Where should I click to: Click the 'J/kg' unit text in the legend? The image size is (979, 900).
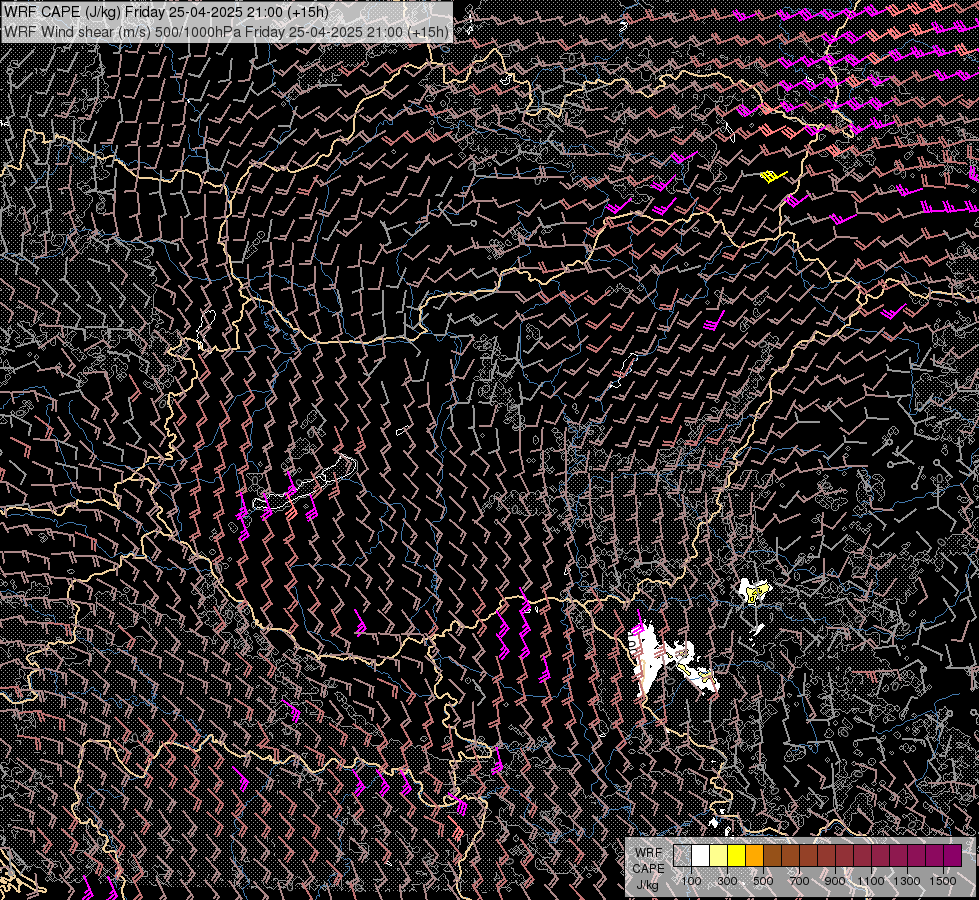pos(647,885)
